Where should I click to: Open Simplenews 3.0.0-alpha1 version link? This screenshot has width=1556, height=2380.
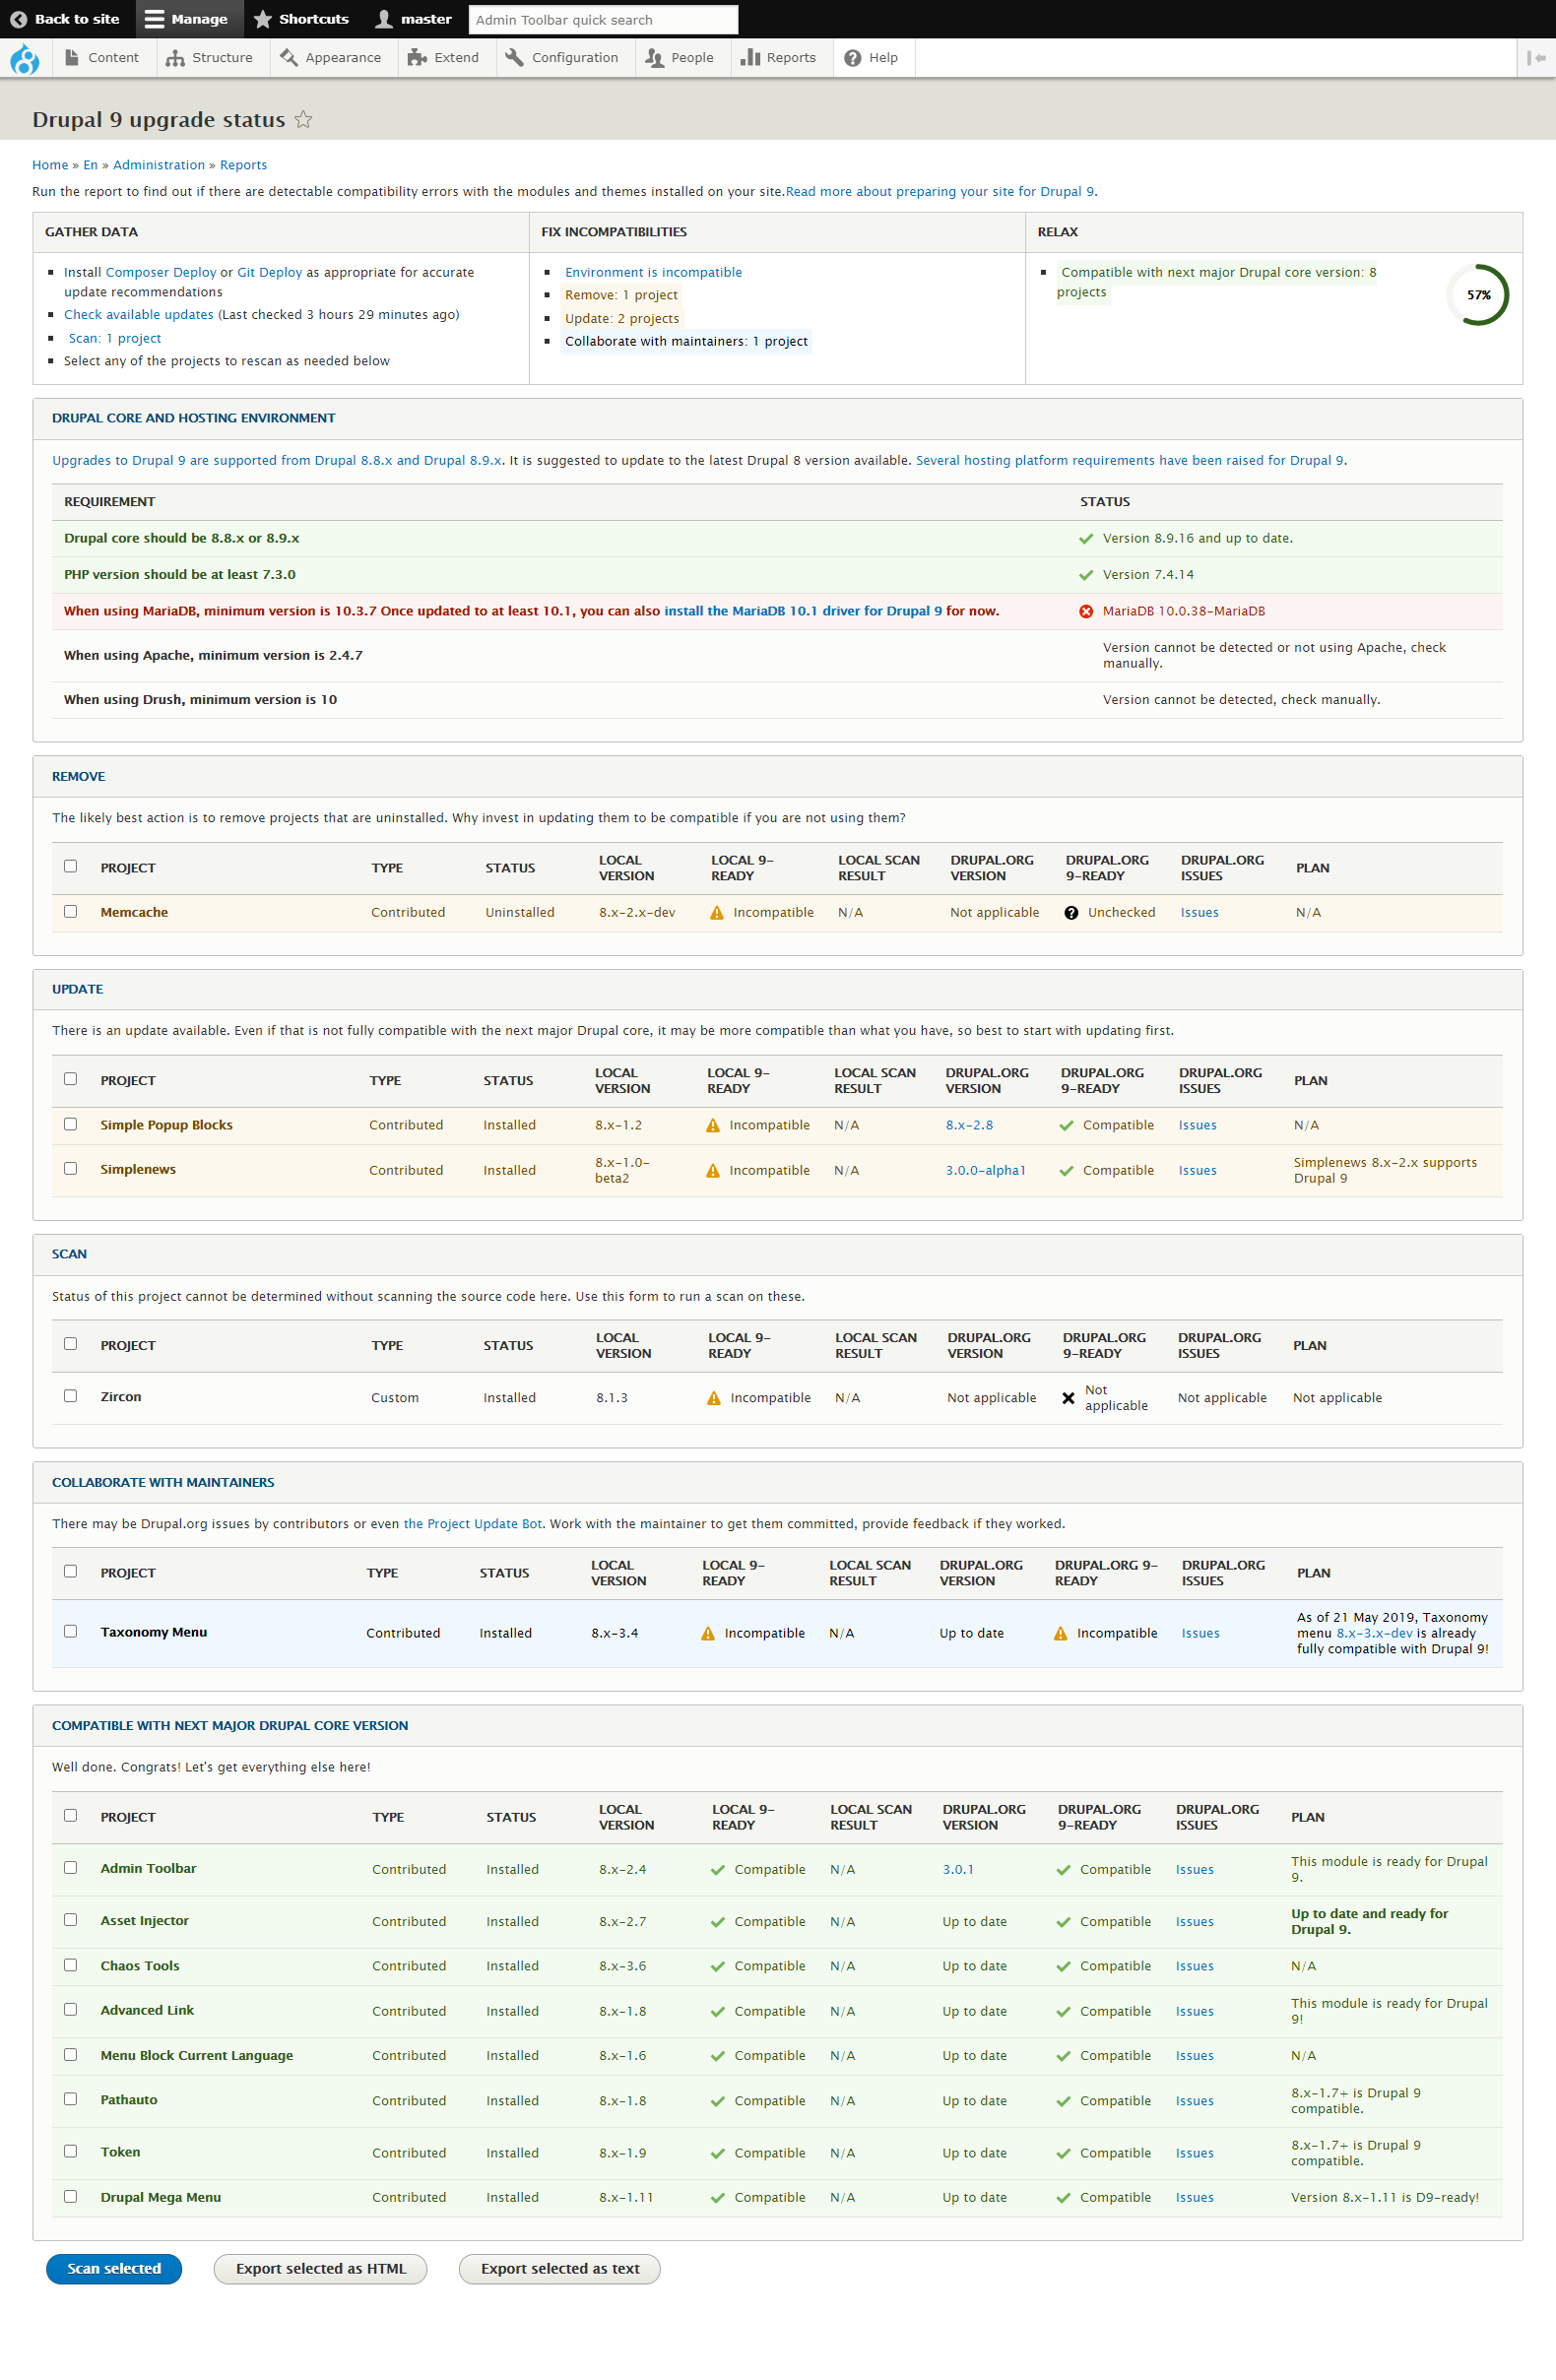[x=985, y=1170]
